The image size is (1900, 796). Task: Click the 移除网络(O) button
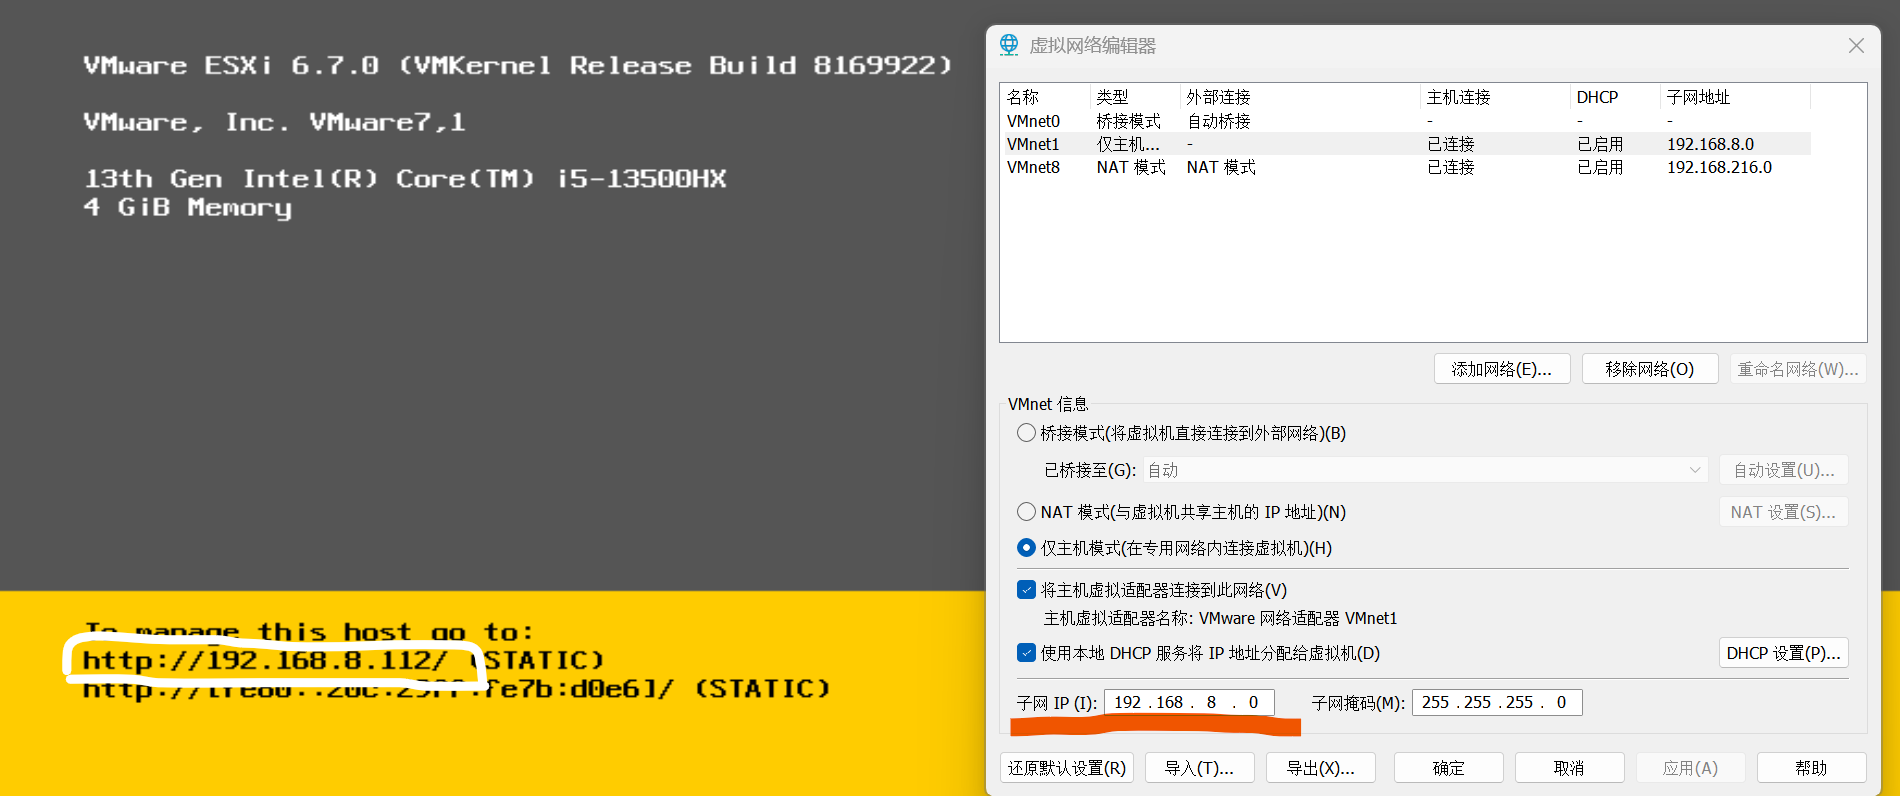click(x=1650, y=369)
